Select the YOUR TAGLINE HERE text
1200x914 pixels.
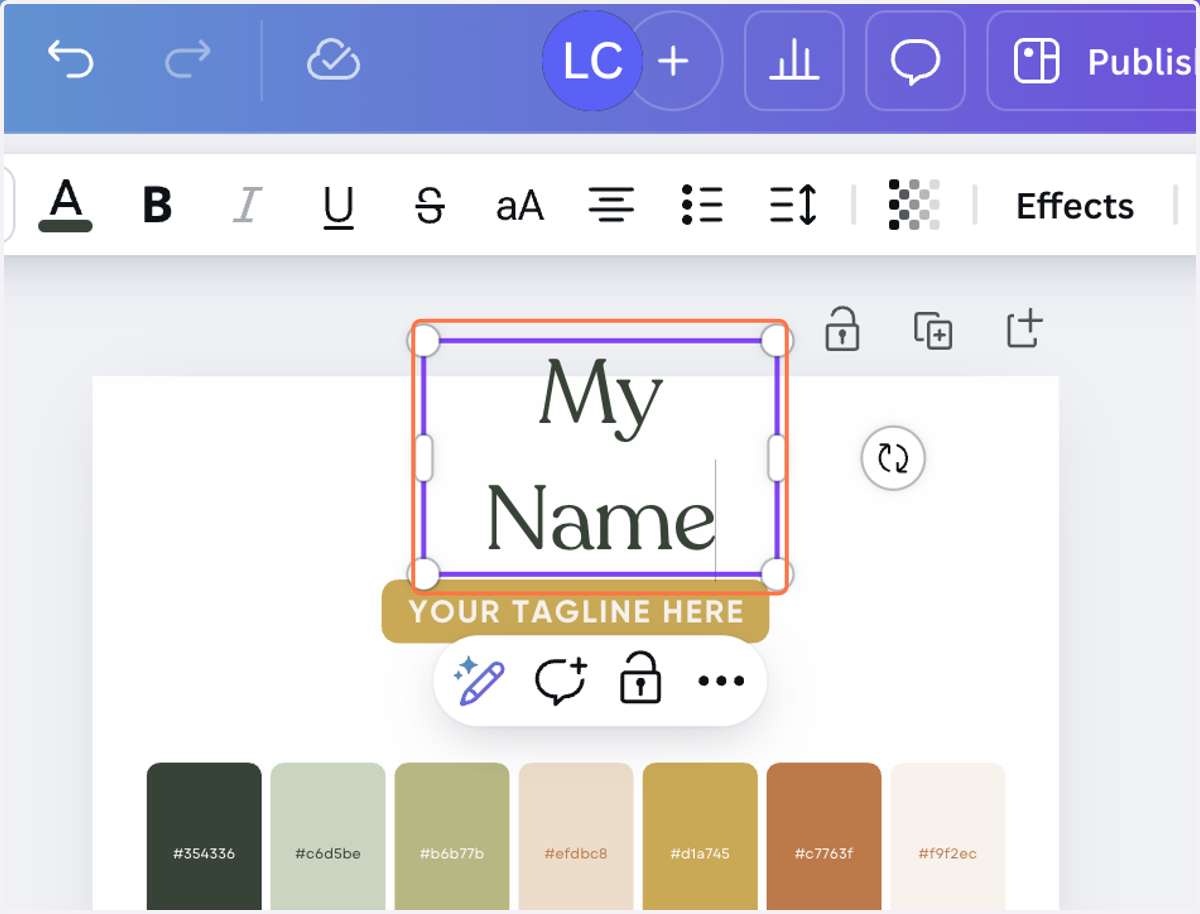tap(576, 611)
